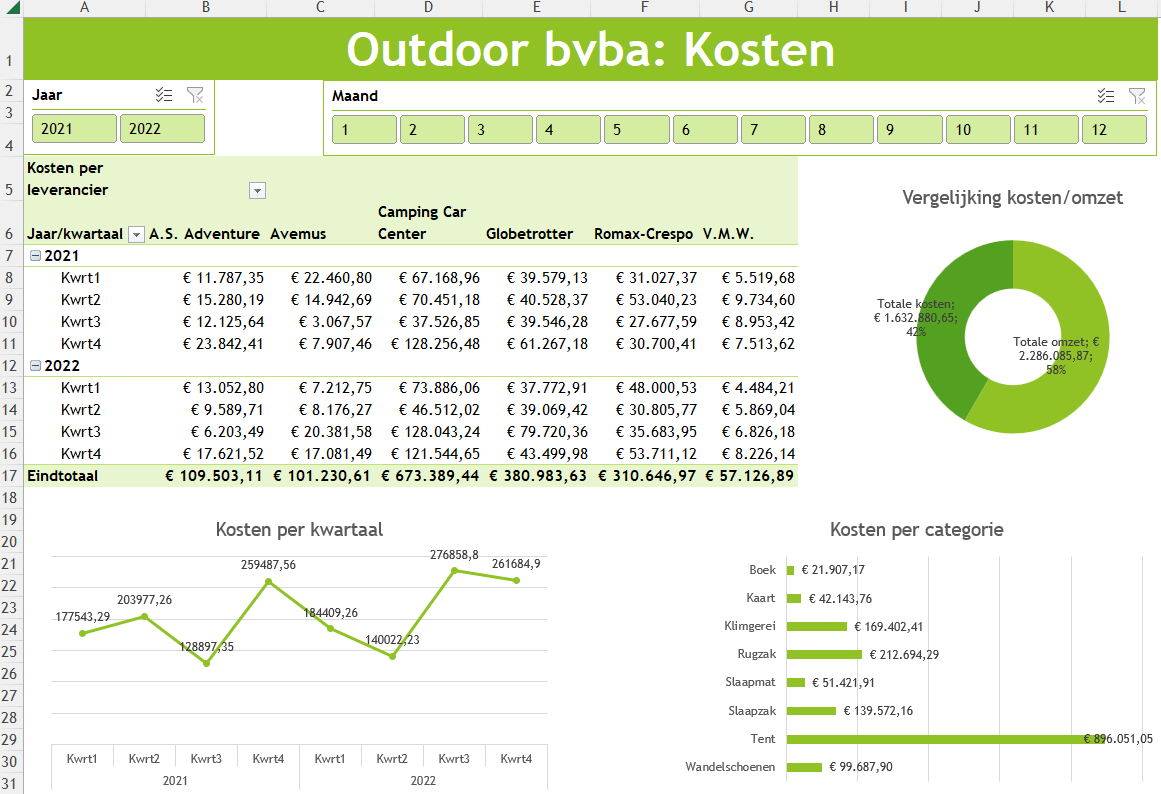Clear the filter on the Maand slicer
The image size is (1161, 794).
[1137, 96]
